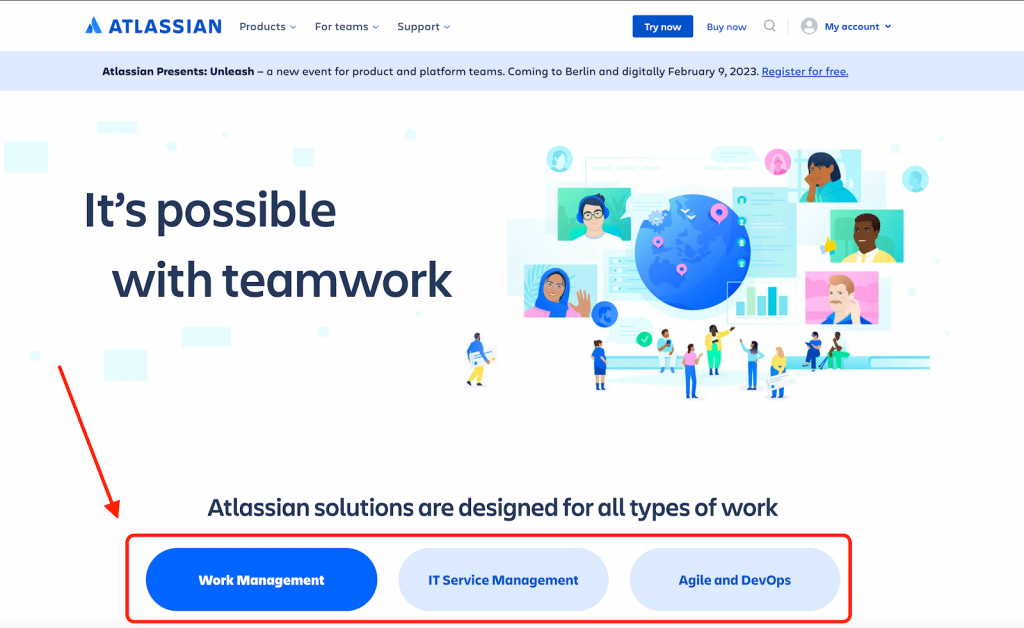Expand the For teams menu
Screen dimensions: 1024x628
tap(341, 27)
